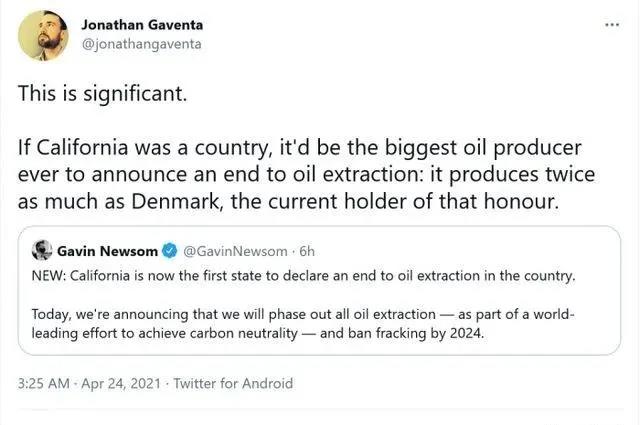The height and width of the screenshot is (425, 640).
Task: Open Jonathan Gaventa's profile picture
Action: coord(43,35)
